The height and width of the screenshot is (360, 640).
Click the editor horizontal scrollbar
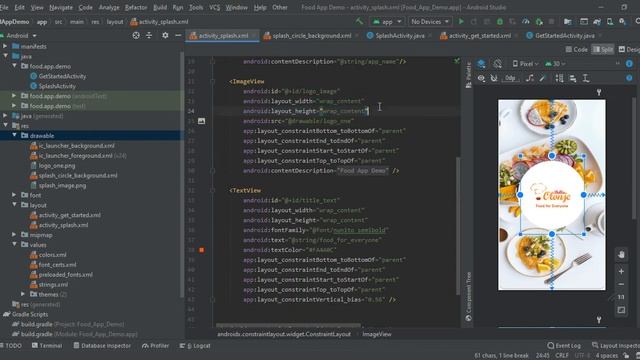288,325
